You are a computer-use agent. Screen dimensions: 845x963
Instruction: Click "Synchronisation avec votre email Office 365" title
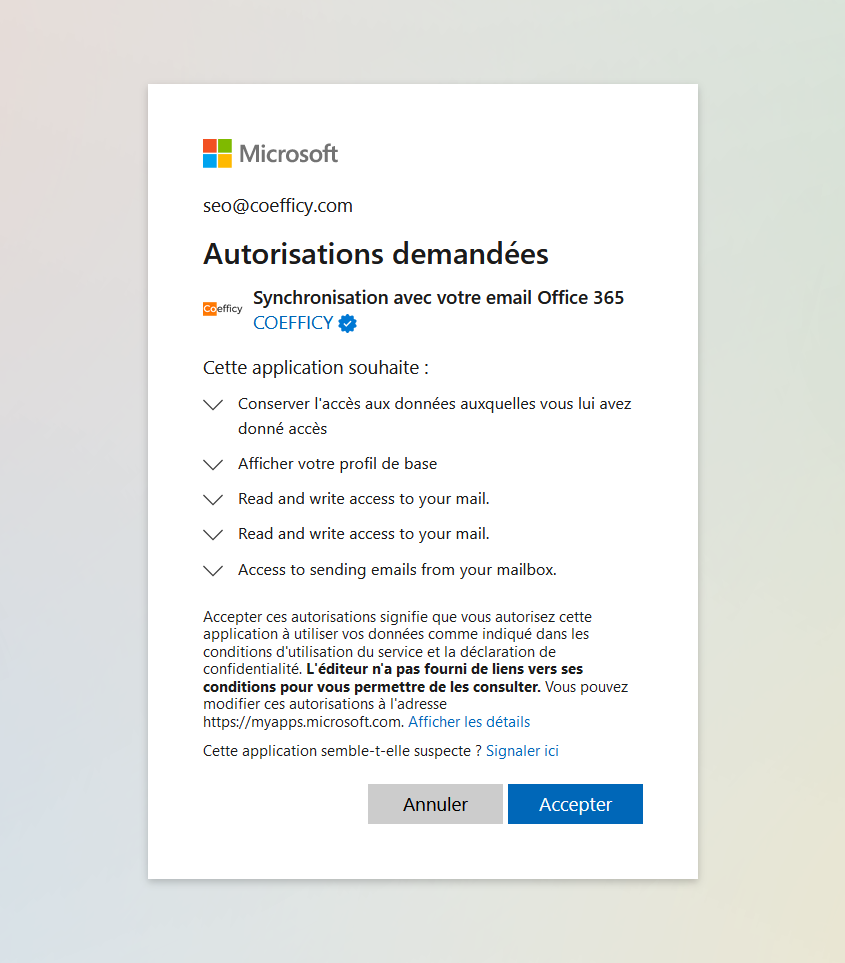tap(438, 297)
